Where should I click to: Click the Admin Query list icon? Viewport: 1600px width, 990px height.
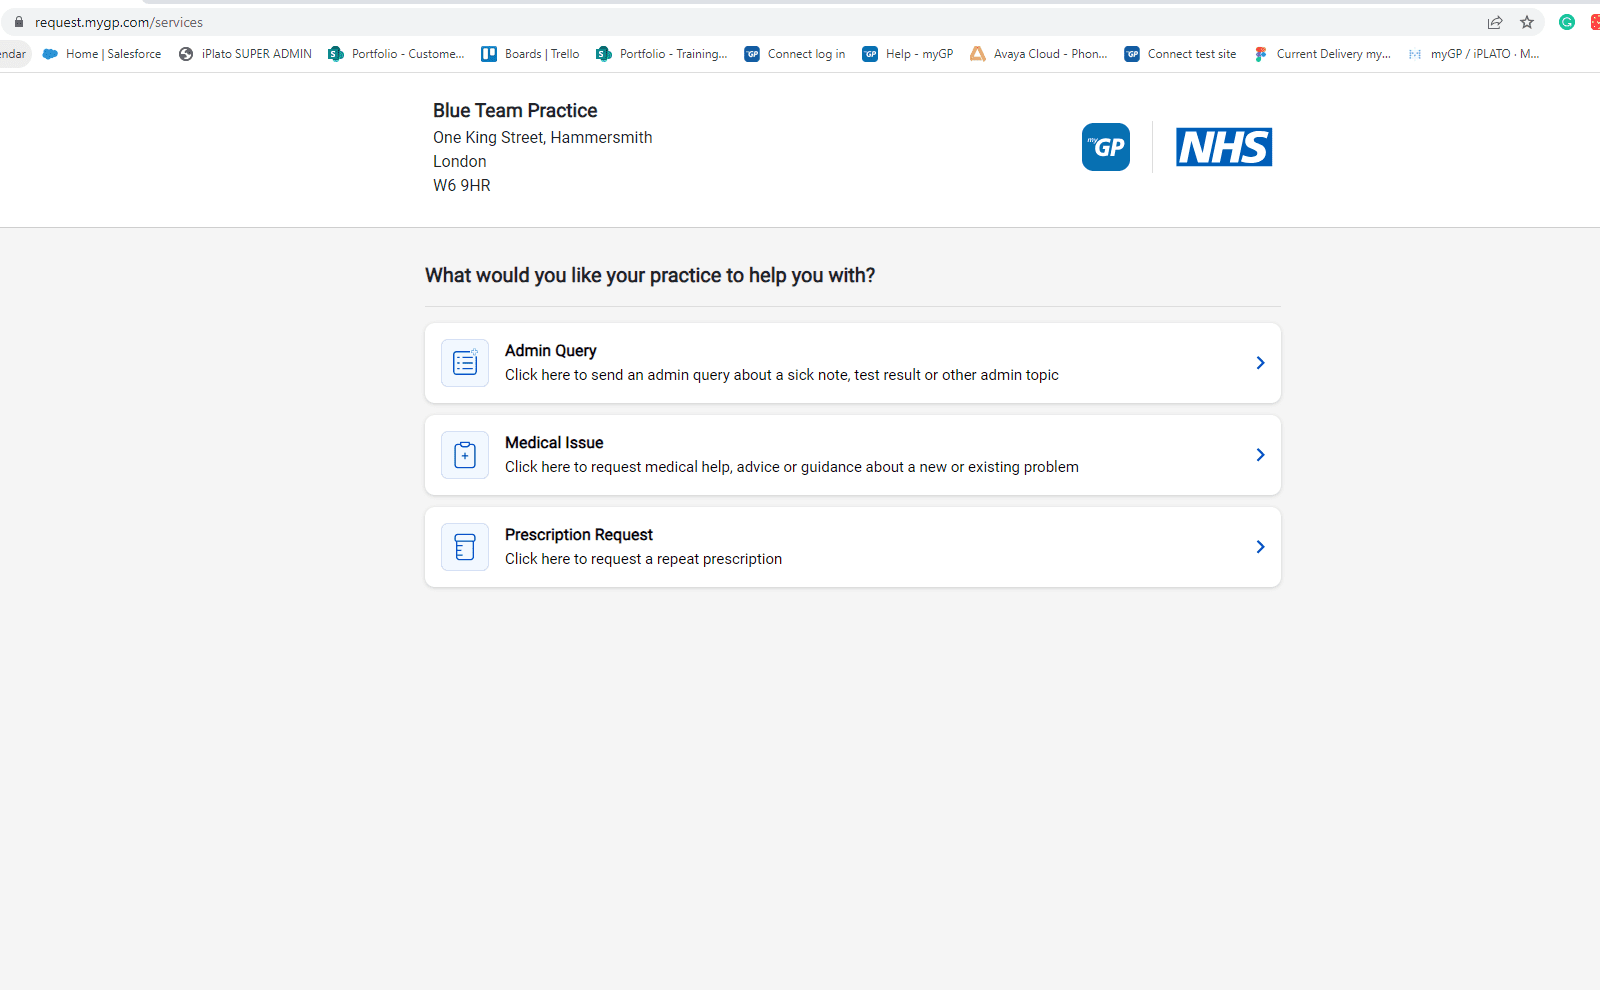(x=465, y=363)
